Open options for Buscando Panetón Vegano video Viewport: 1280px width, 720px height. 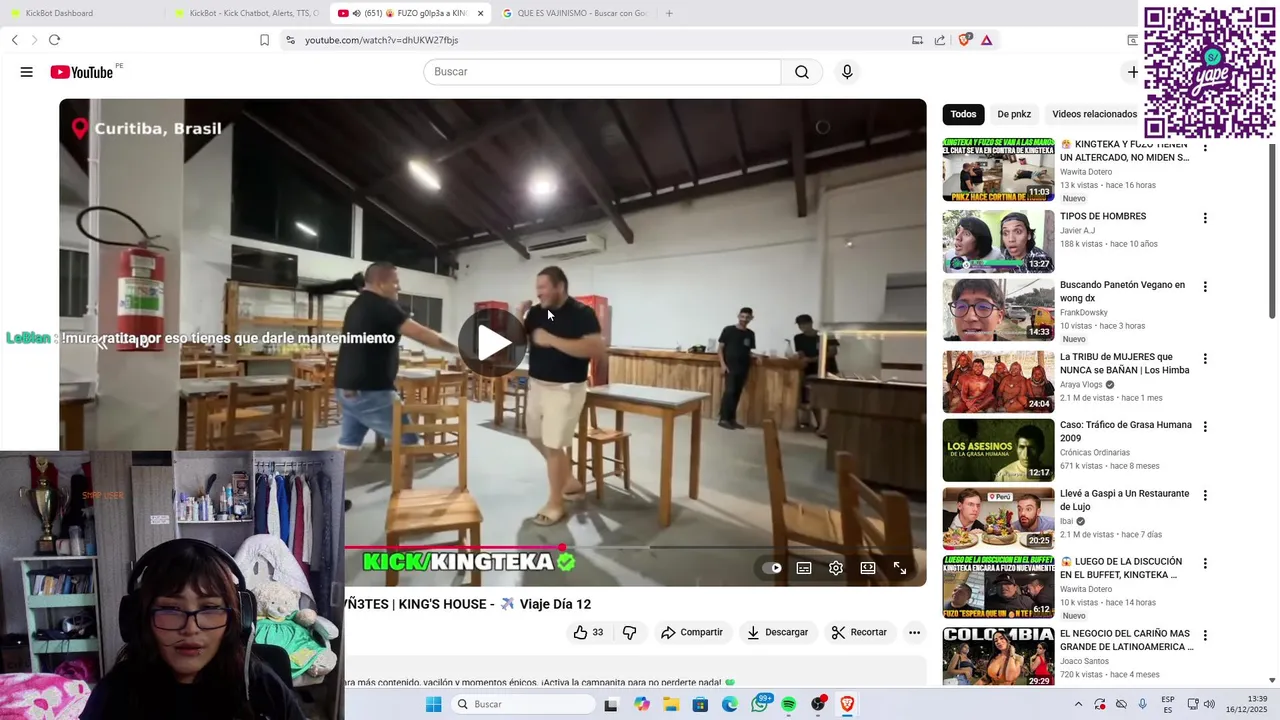pyautogui.click(x=1205, y=287)
